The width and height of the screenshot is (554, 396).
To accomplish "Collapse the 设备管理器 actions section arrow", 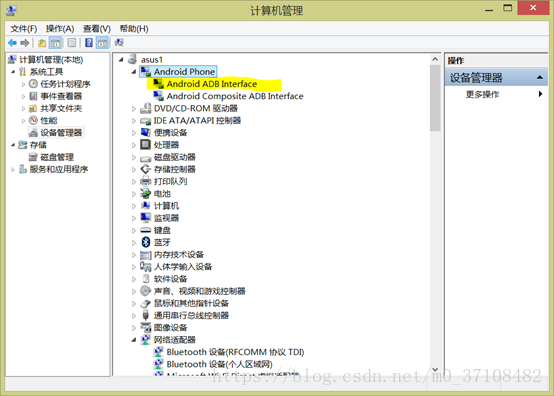I will coord(540,77).
